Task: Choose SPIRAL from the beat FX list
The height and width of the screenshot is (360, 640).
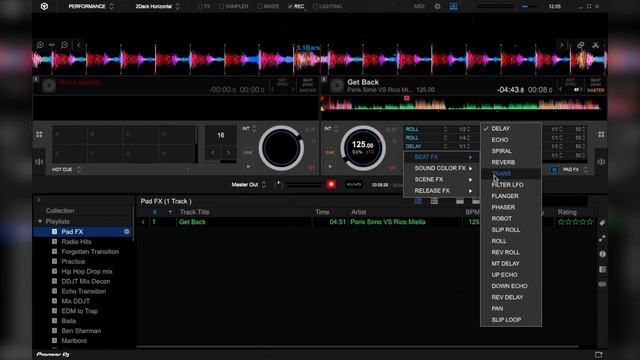Action: (x=511, y=151)
